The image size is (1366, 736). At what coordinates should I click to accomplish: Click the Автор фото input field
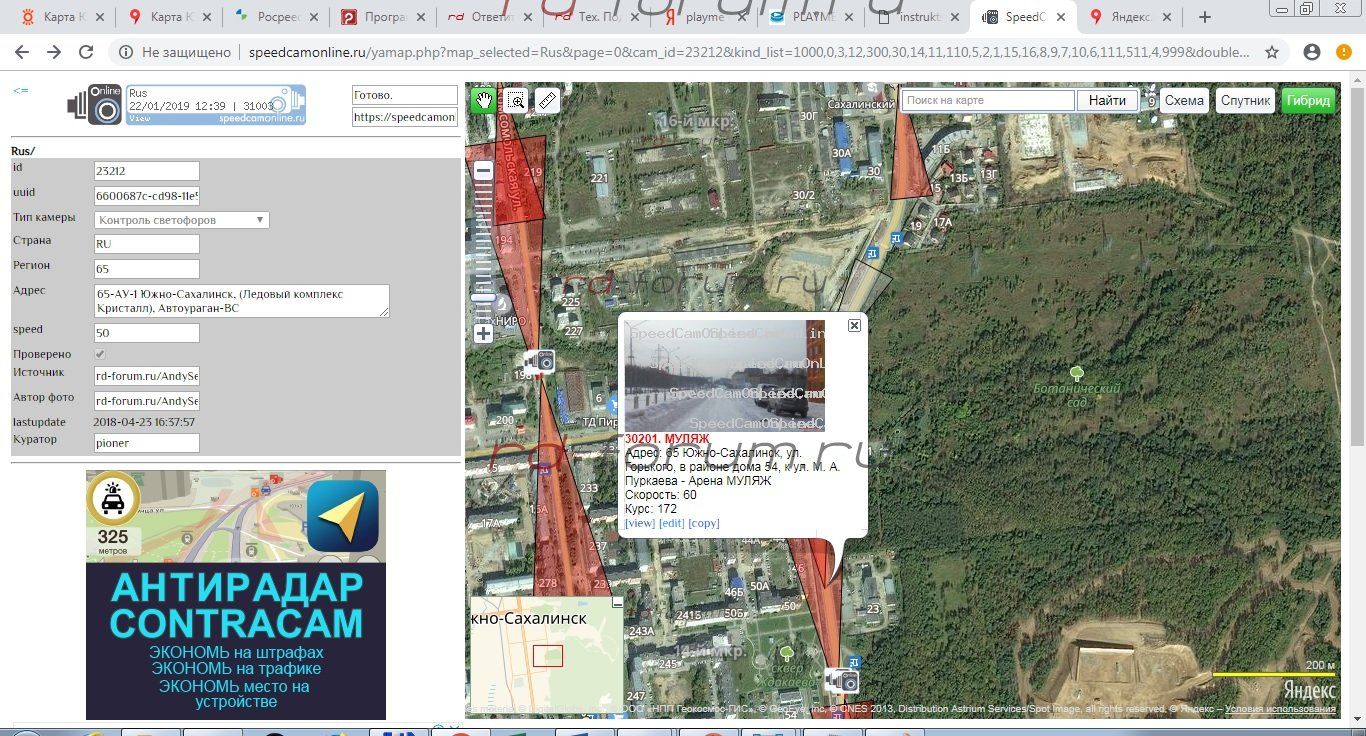tap(146, 401)
